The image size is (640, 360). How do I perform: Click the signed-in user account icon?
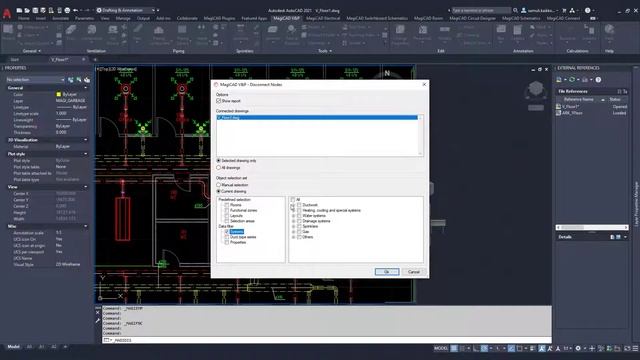524,10
